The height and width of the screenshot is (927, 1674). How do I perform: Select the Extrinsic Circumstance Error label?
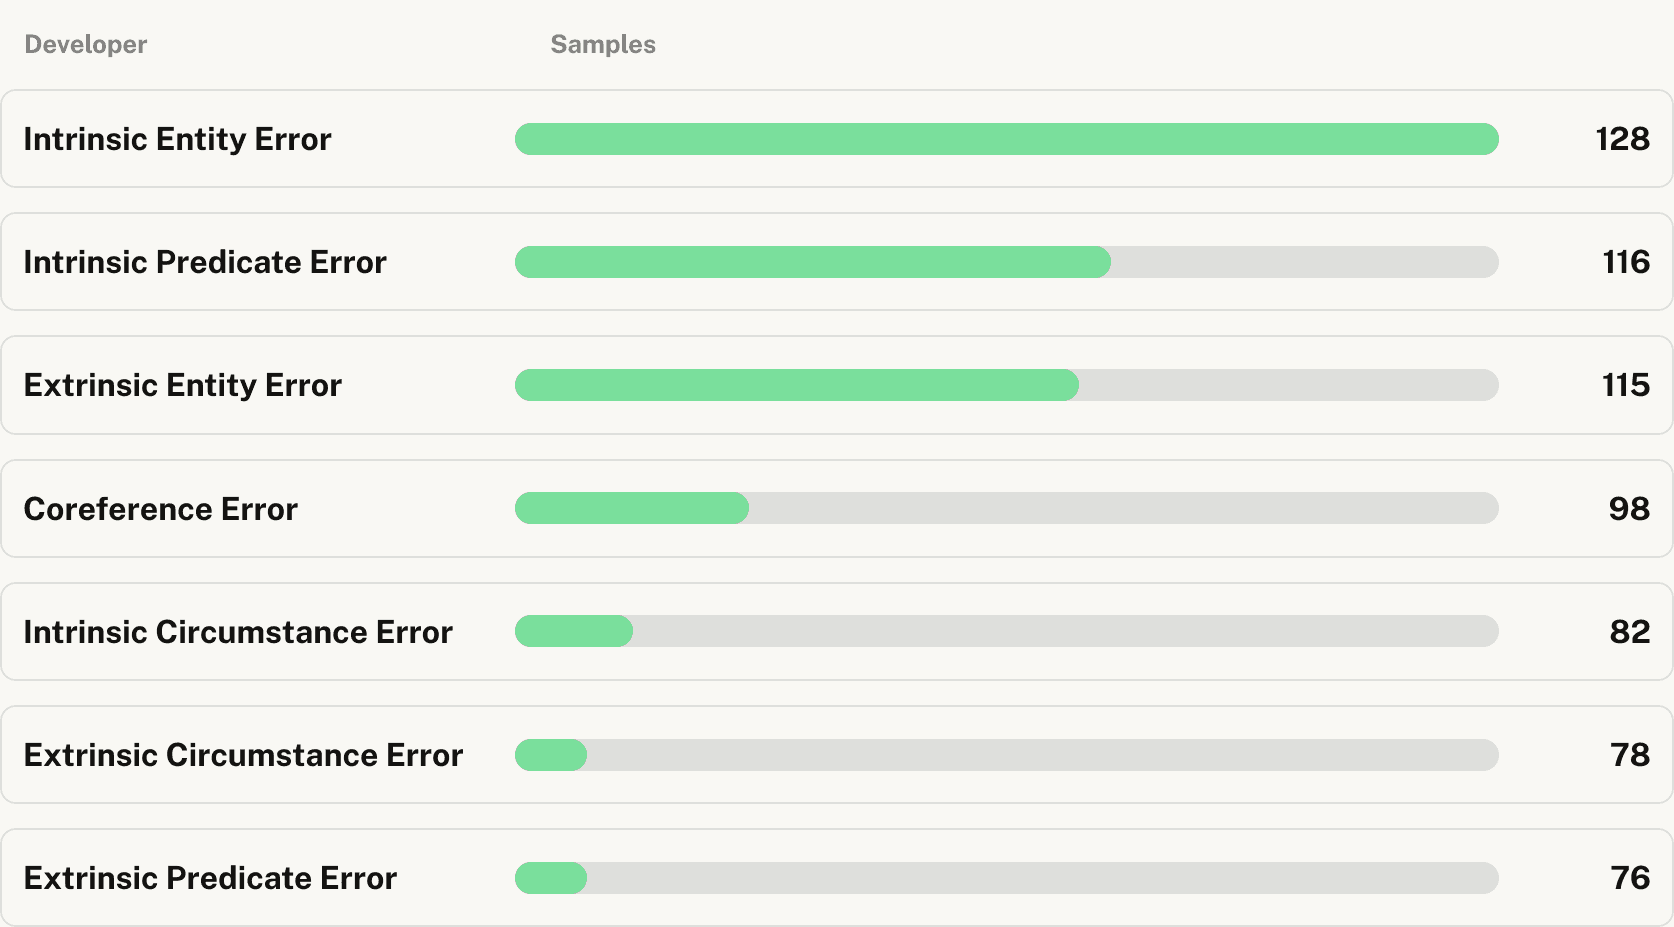[x=243, y=755]
